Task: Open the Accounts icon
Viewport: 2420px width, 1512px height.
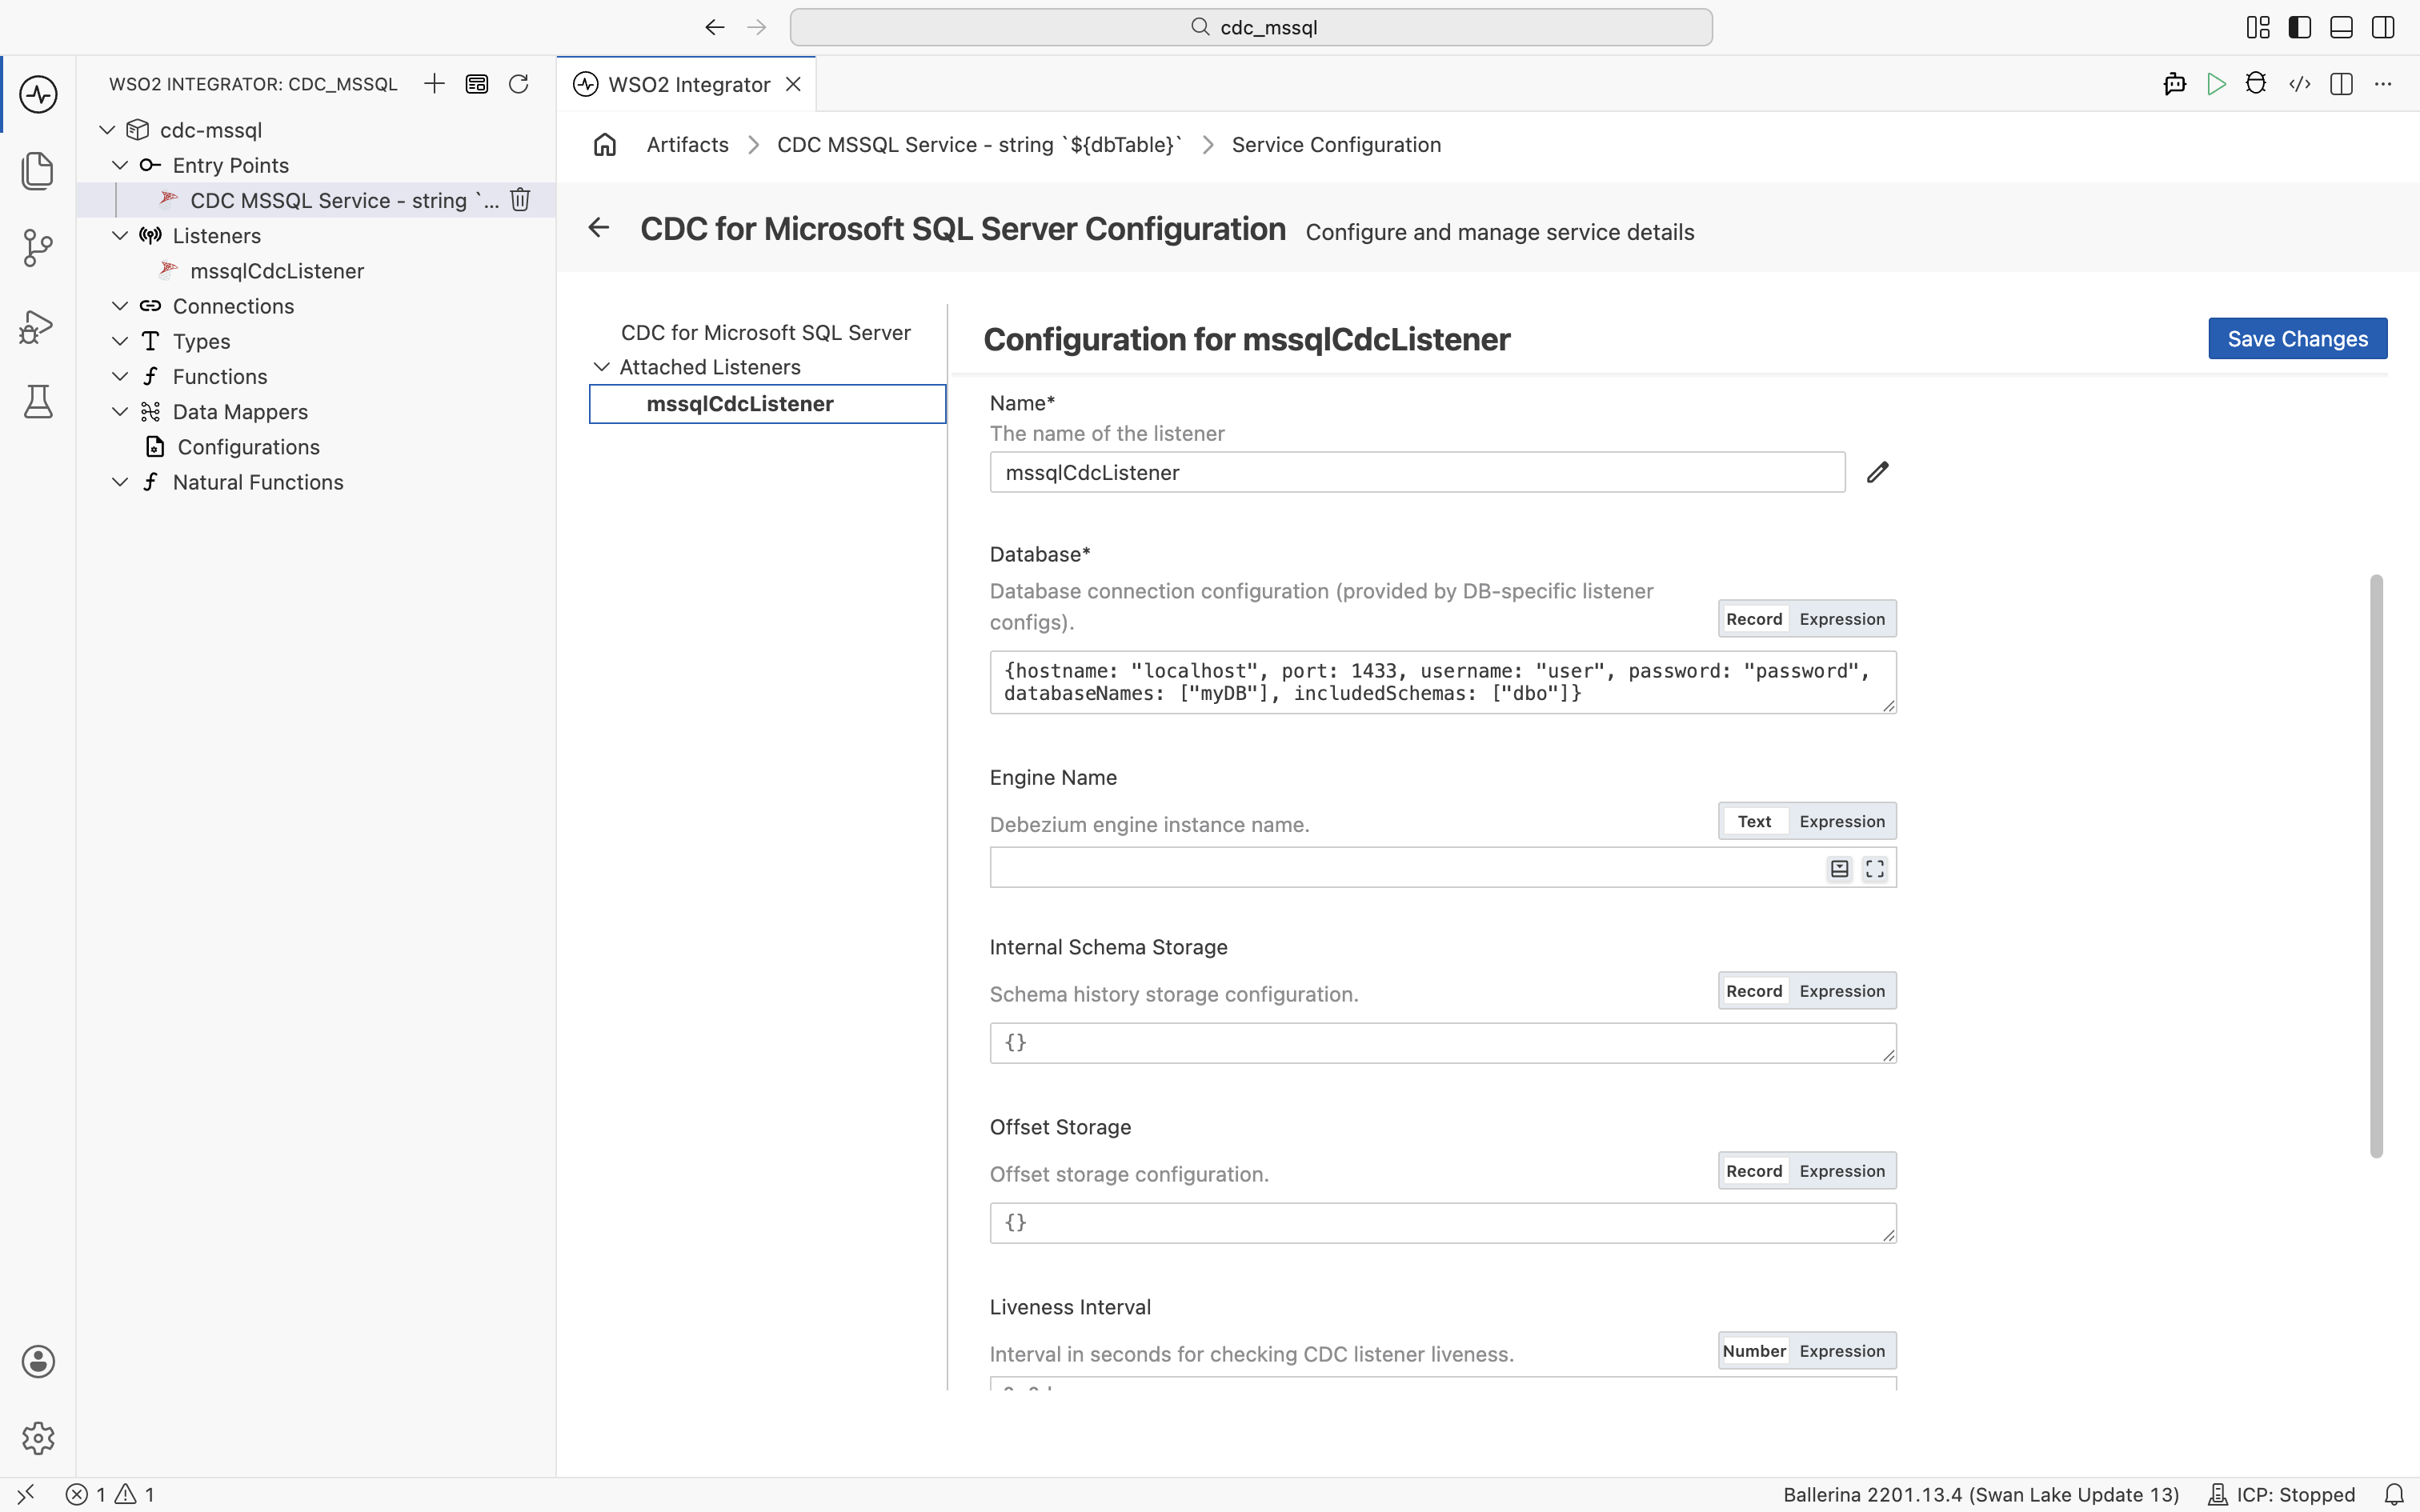Action: coord(38,1361)
